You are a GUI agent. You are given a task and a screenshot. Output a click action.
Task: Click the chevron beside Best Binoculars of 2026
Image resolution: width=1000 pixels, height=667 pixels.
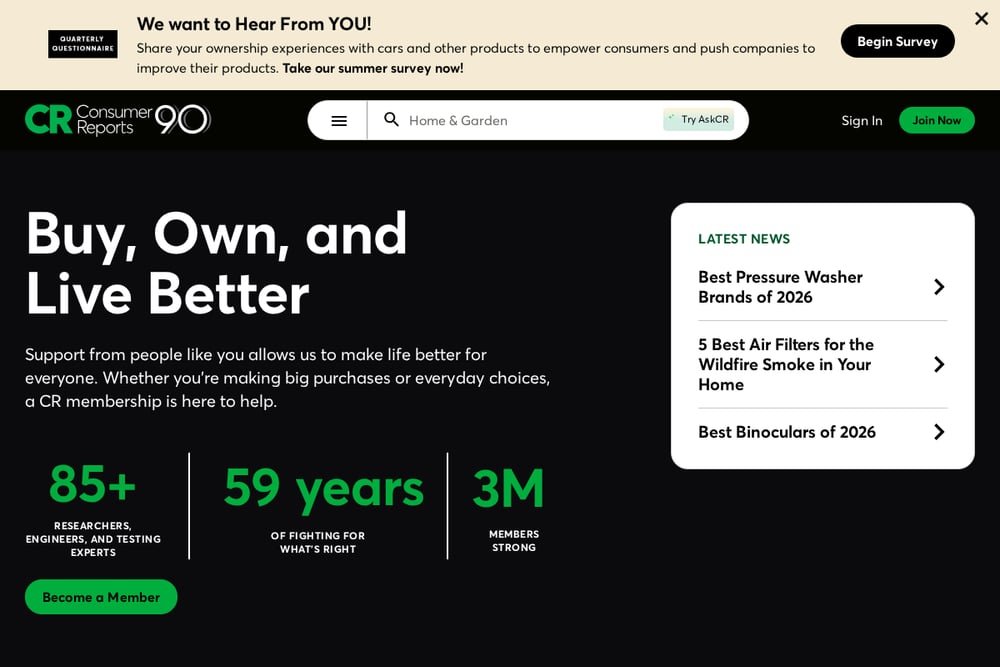pos(939,432)
